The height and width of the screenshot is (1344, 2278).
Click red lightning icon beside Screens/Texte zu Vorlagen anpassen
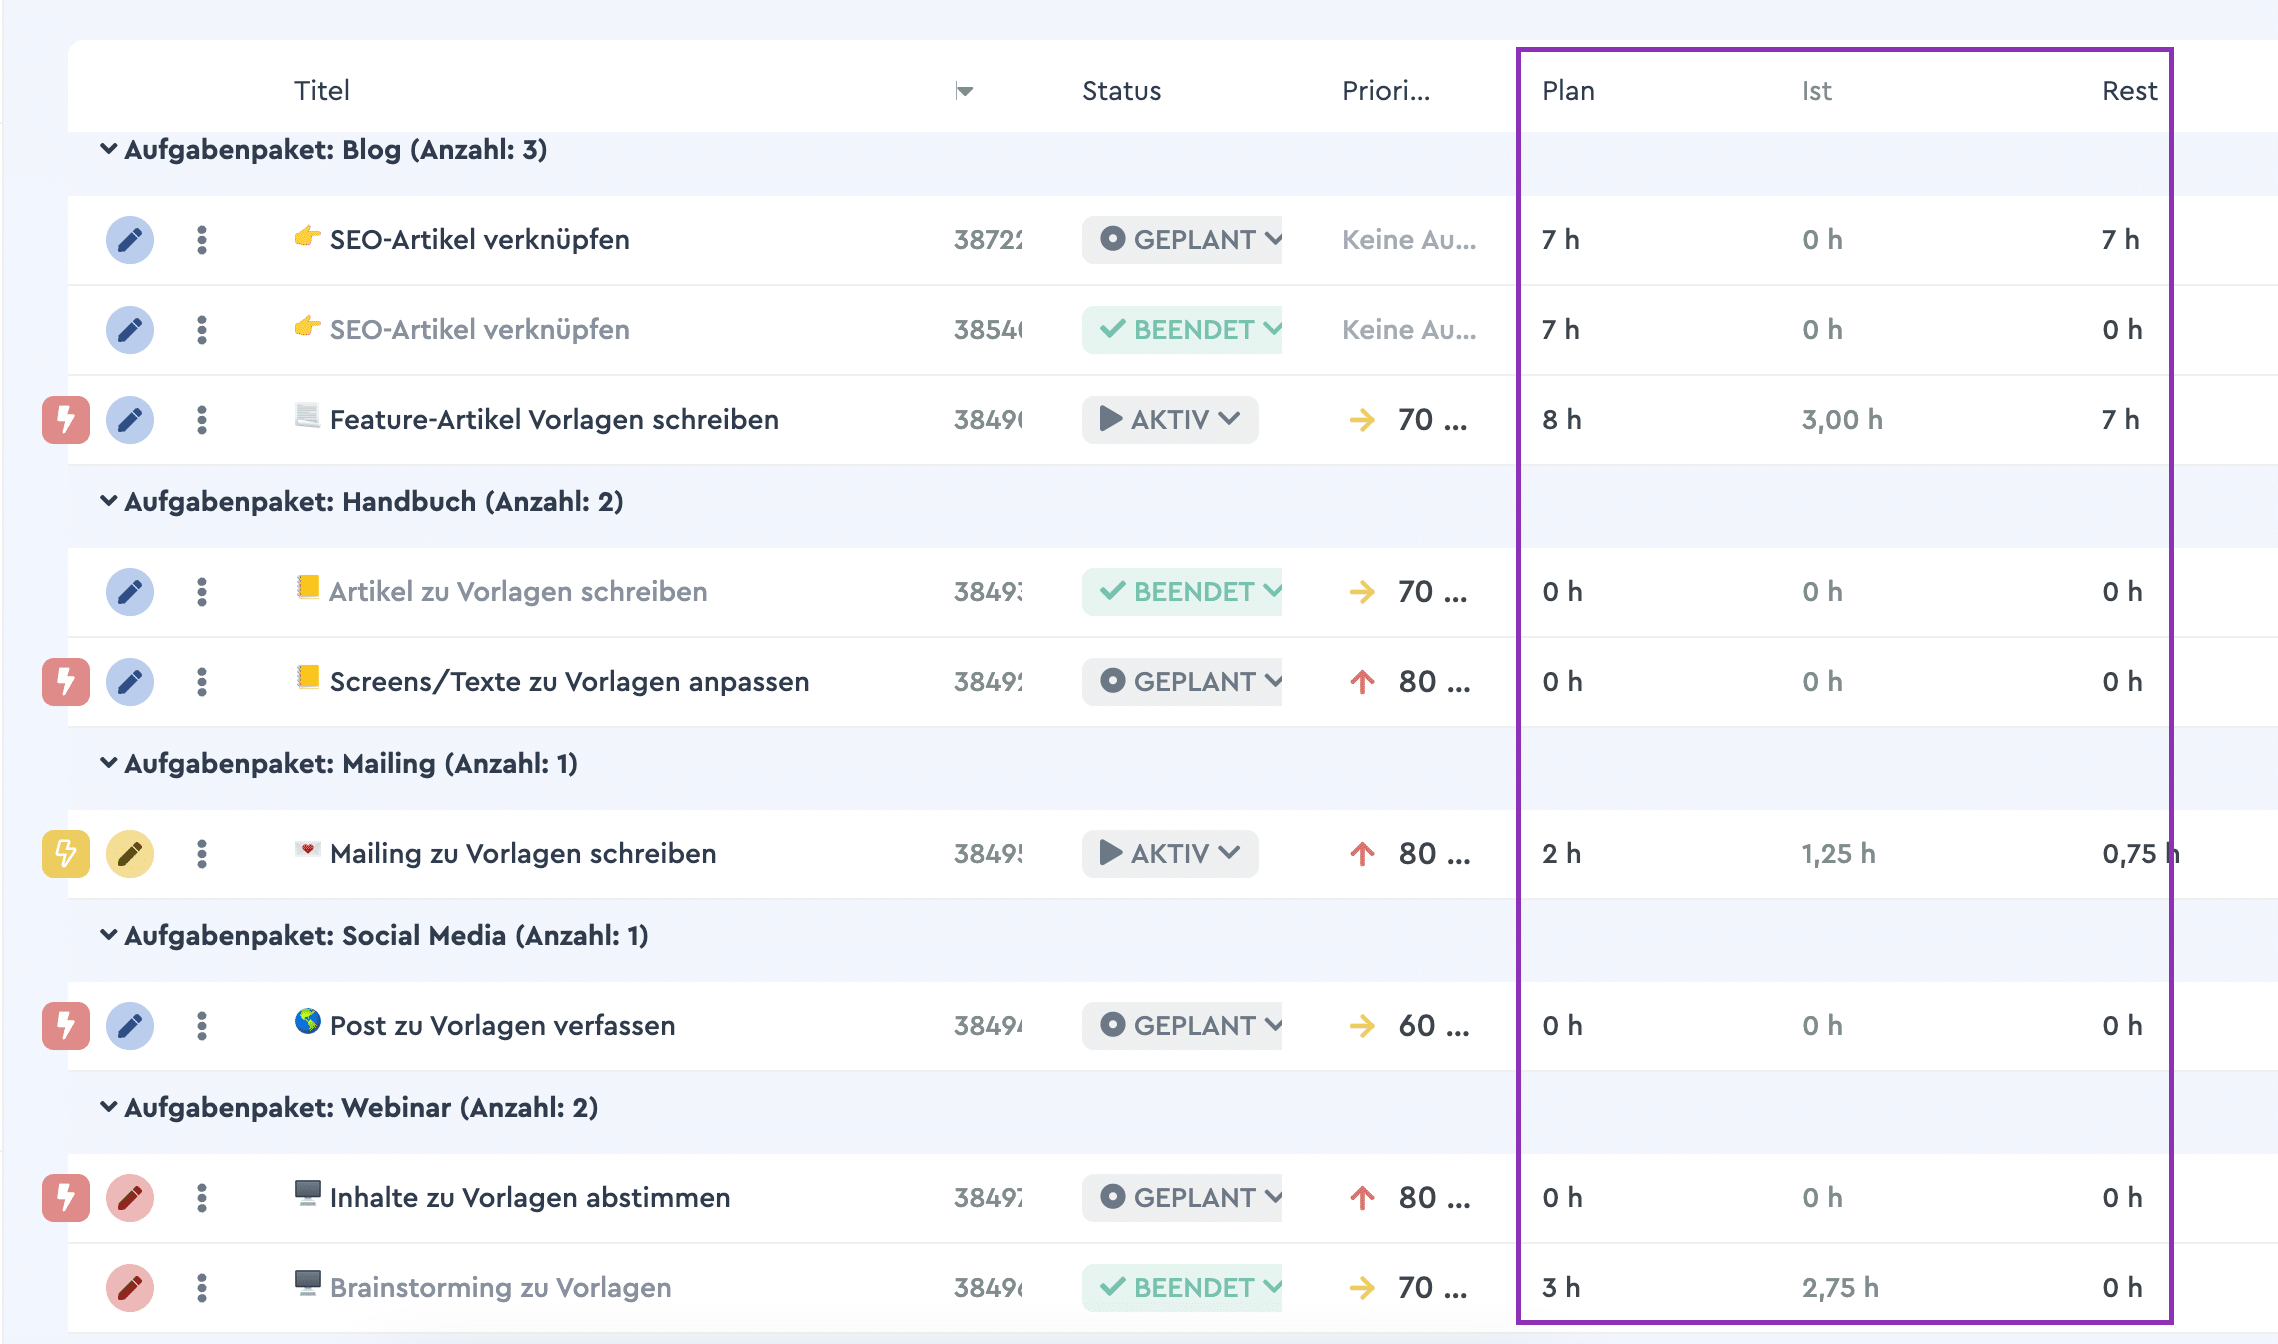click(66, 682)
